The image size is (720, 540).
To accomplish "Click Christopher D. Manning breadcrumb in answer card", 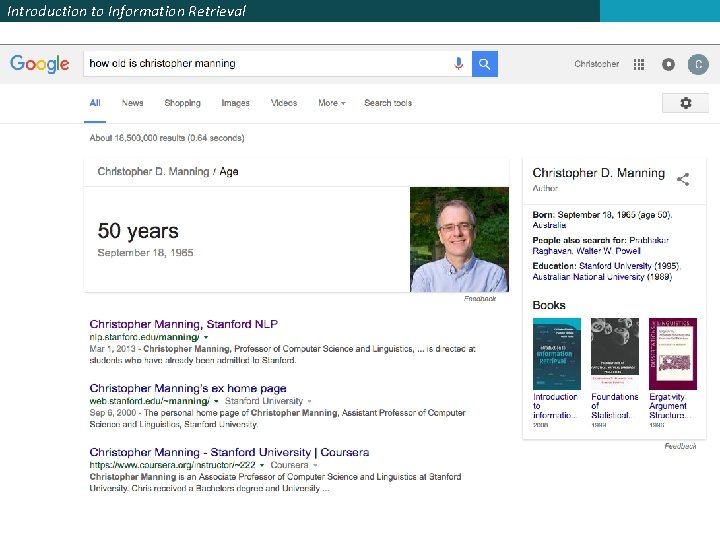I will click(x=153, y=171).
